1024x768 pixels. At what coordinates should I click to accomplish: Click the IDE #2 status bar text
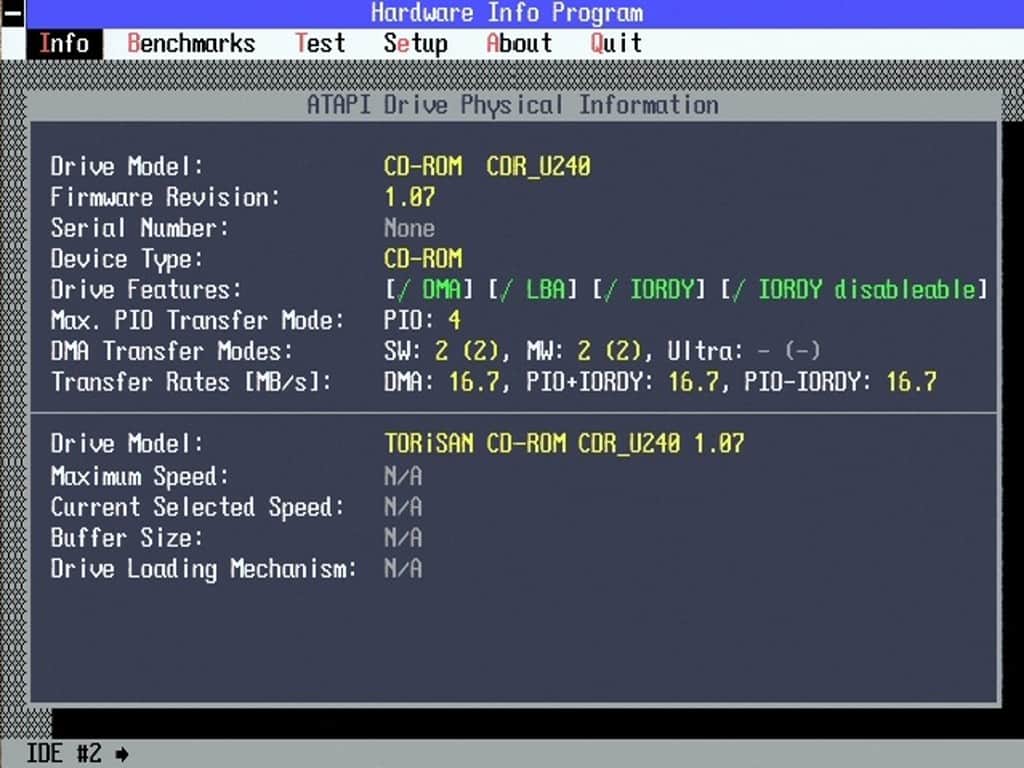click(64, 754)
